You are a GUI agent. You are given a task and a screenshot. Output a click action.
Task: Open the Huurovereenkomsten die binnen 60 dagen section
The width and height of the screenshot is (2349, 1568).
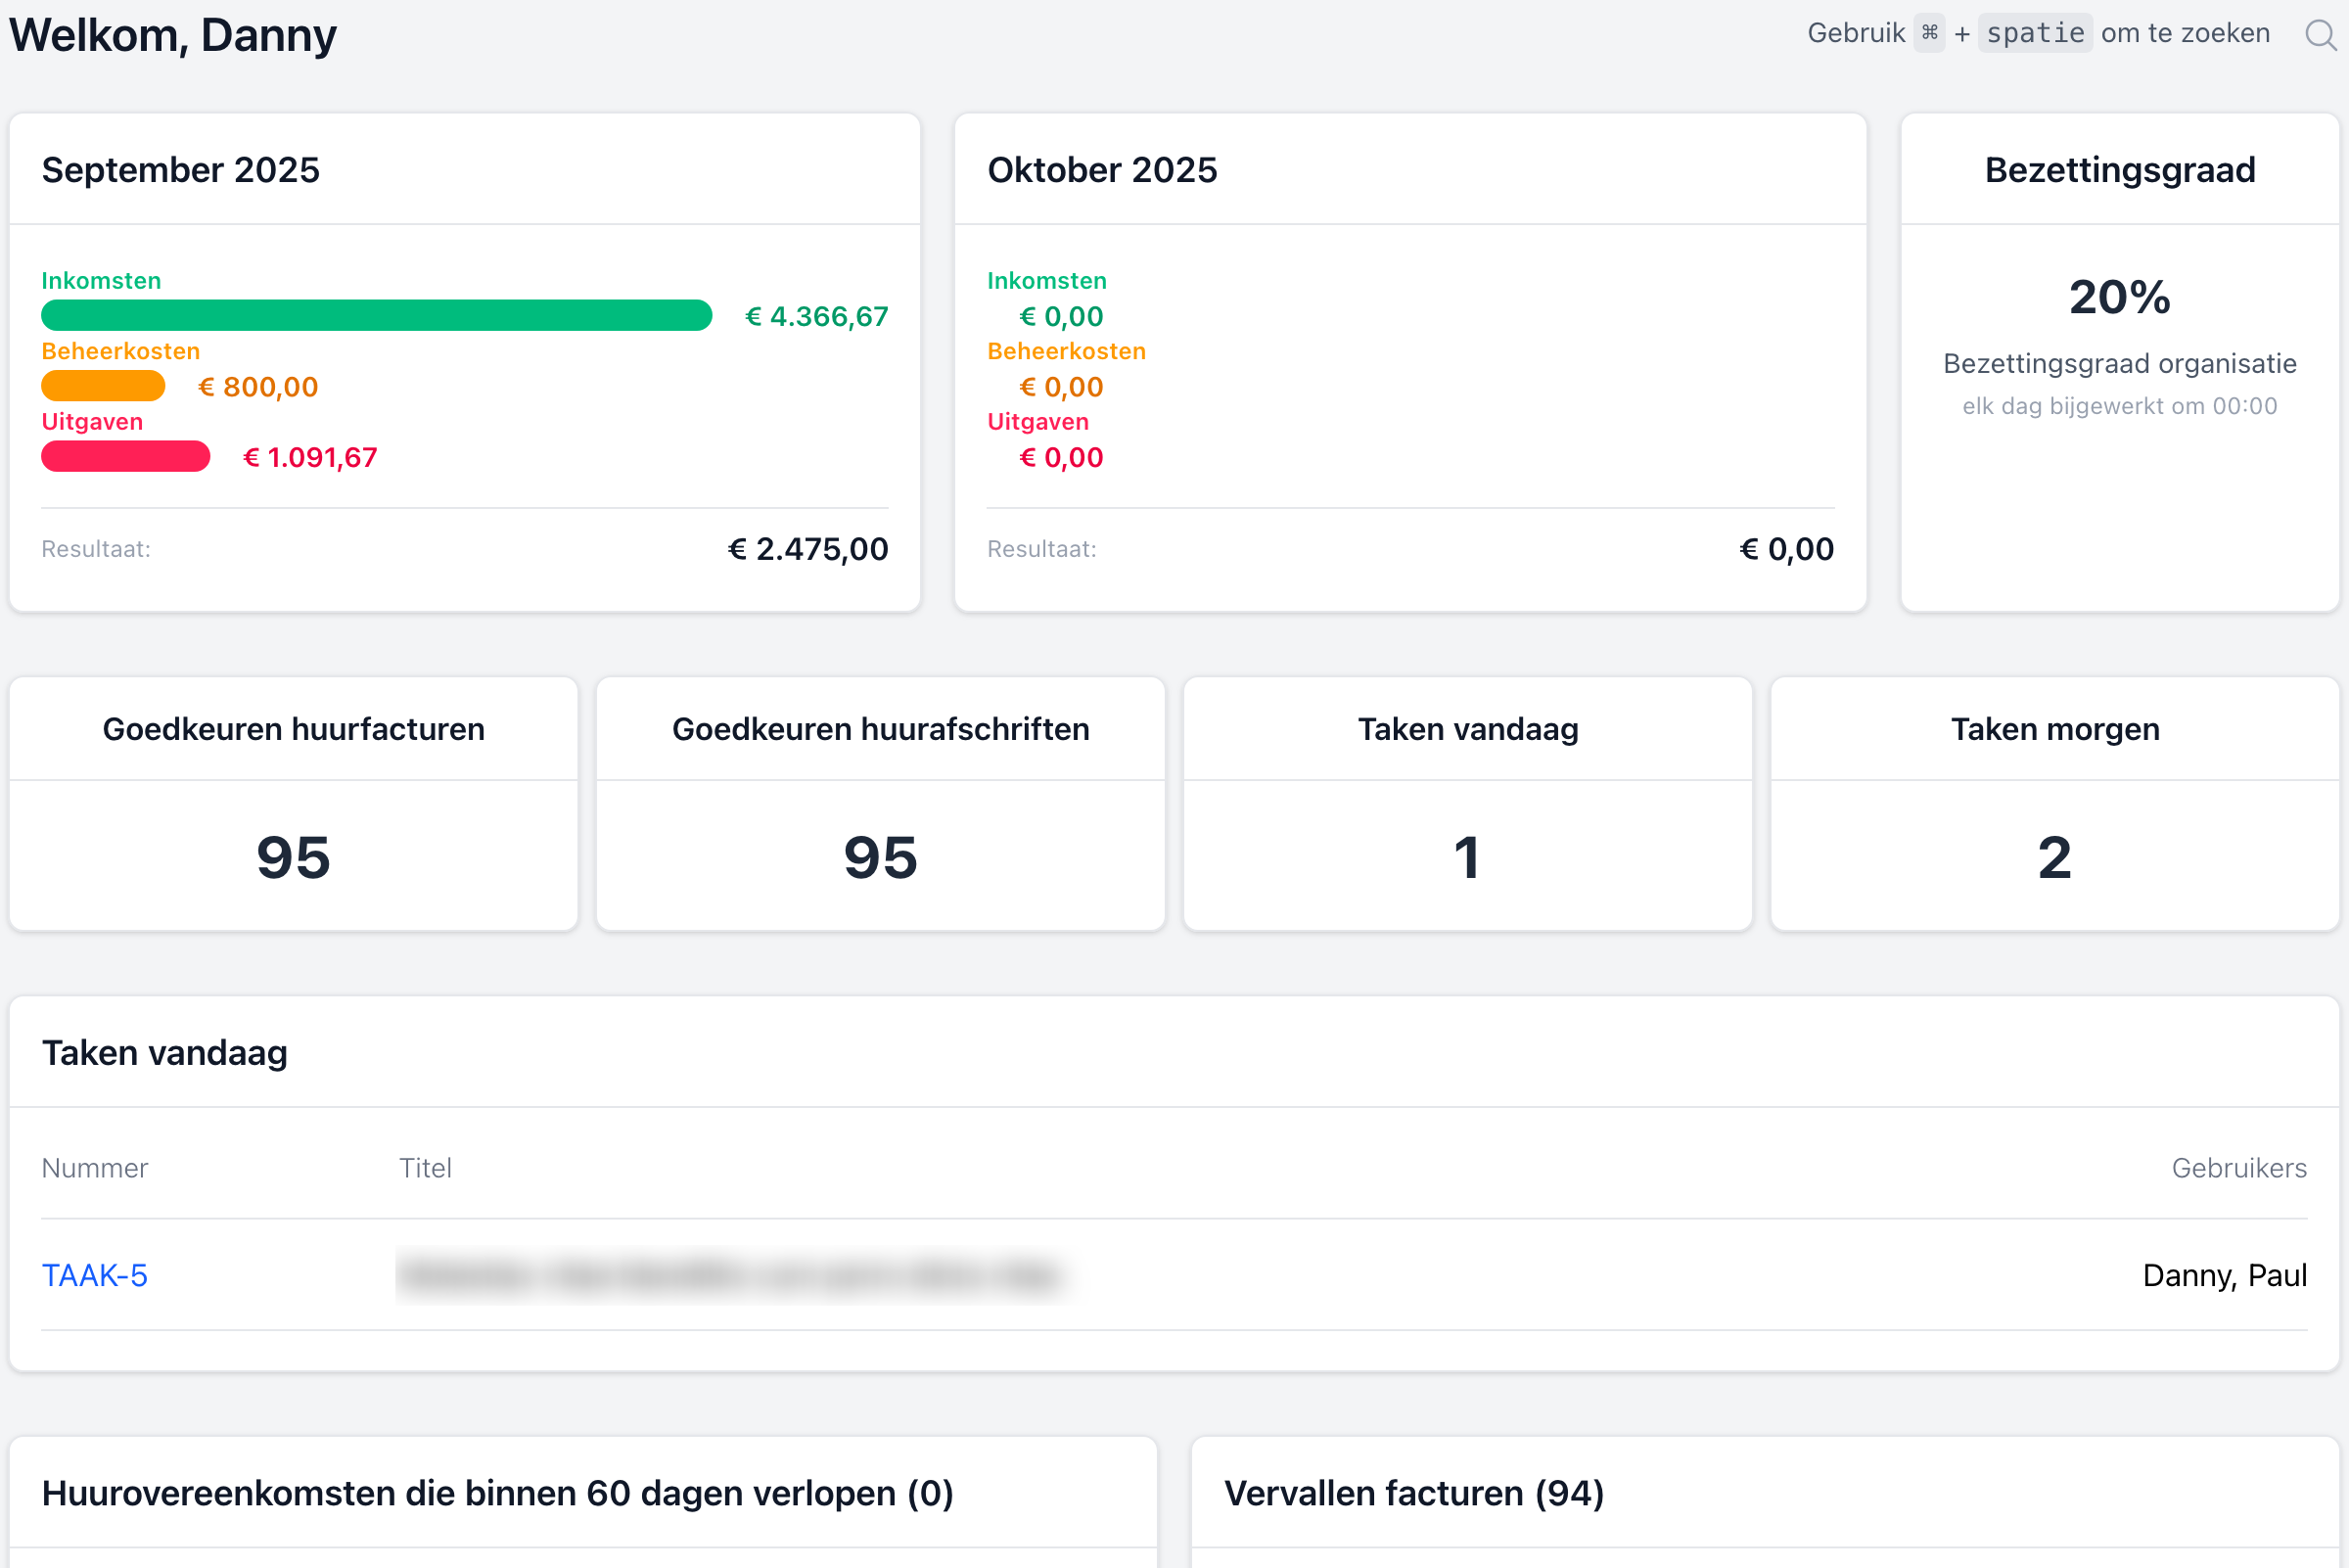(x=498, y=1492)
